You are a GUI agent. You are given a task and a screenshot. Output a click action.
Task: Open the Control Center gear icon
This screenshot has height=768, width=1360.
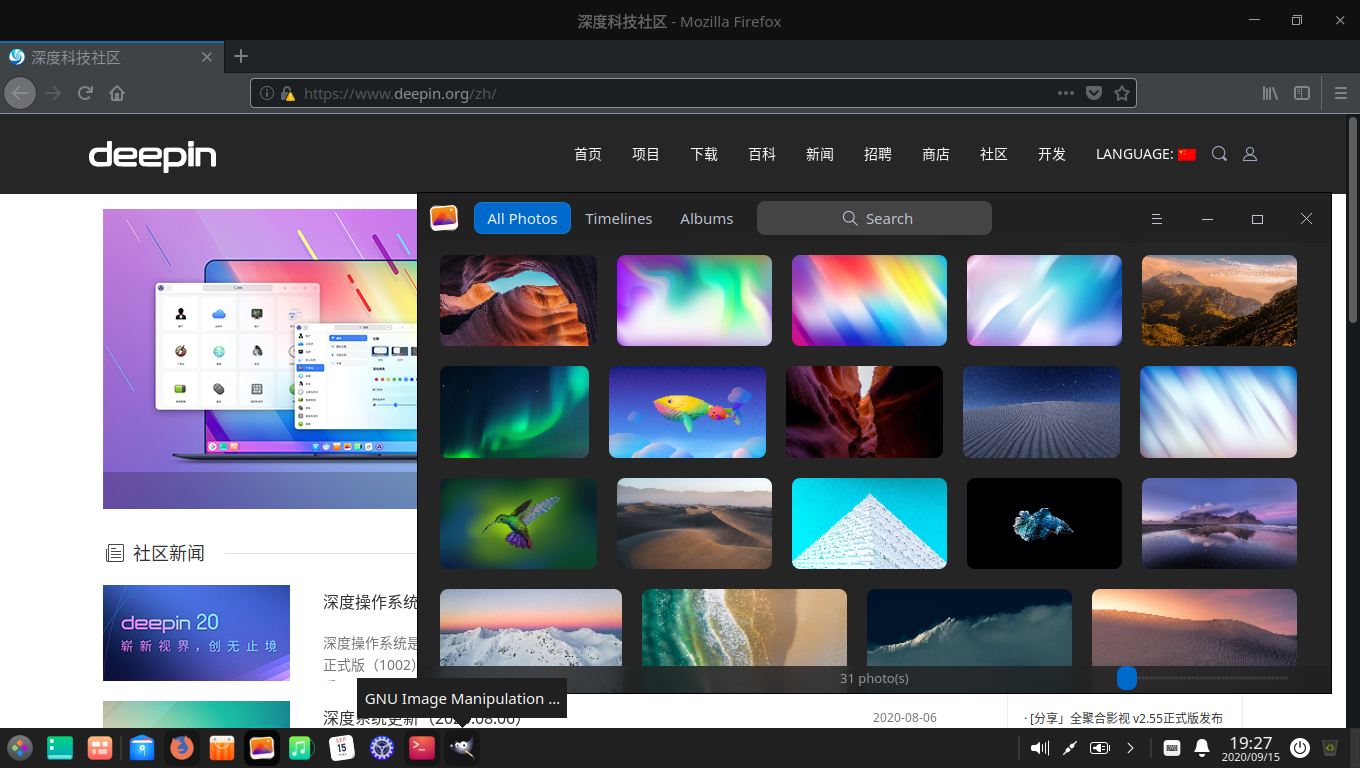coord(382,747)
